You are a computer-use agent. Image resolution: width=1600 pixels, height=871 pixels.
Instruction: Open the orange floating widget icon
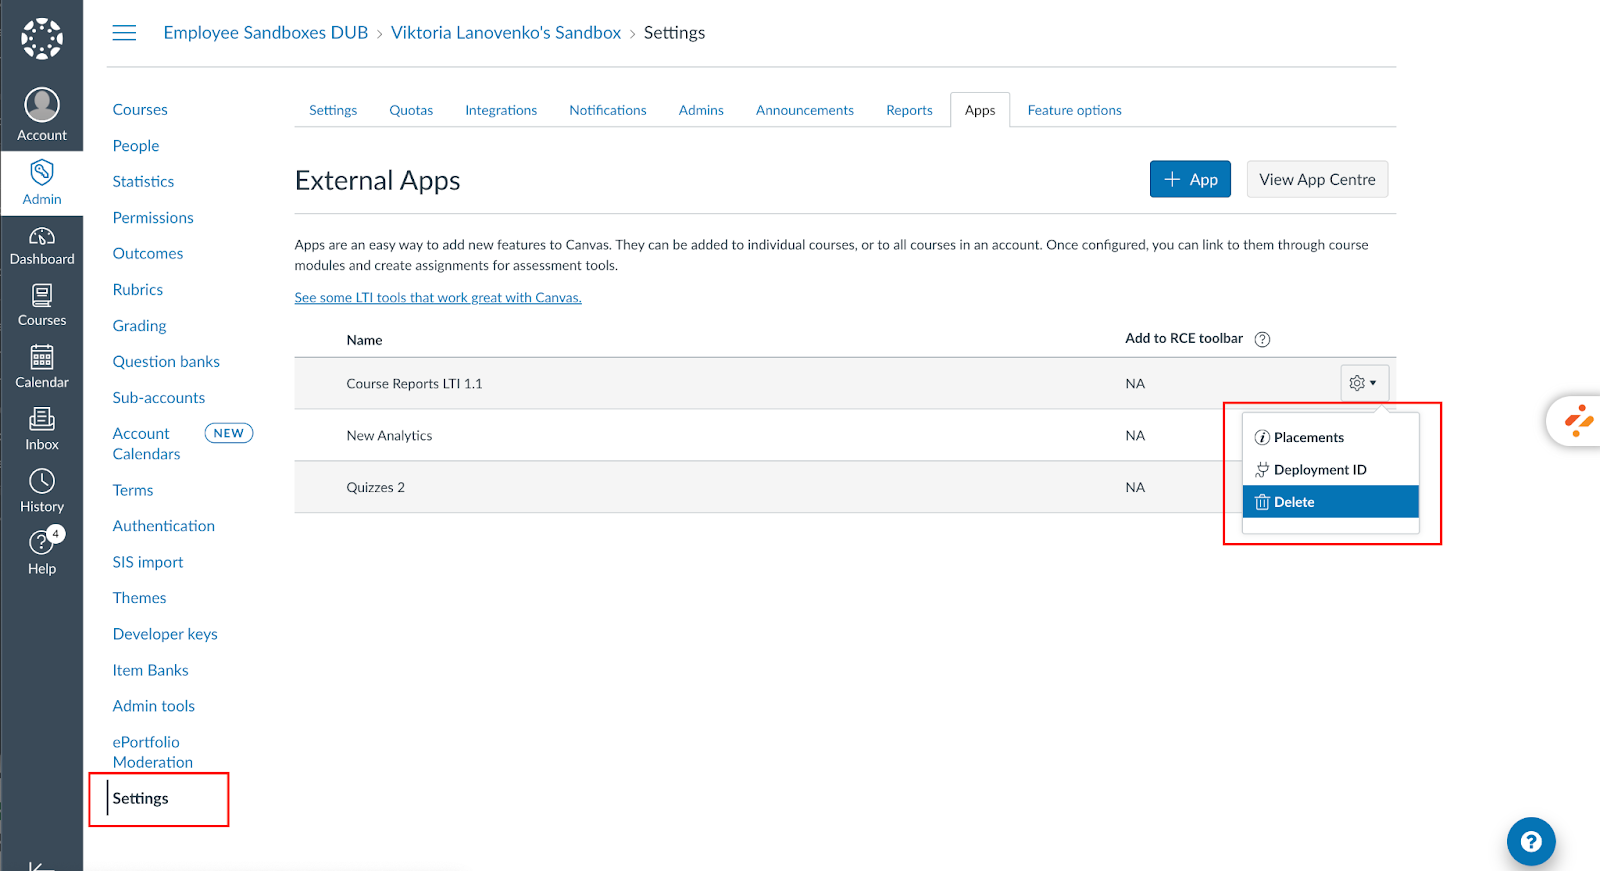coord(1579,420)
